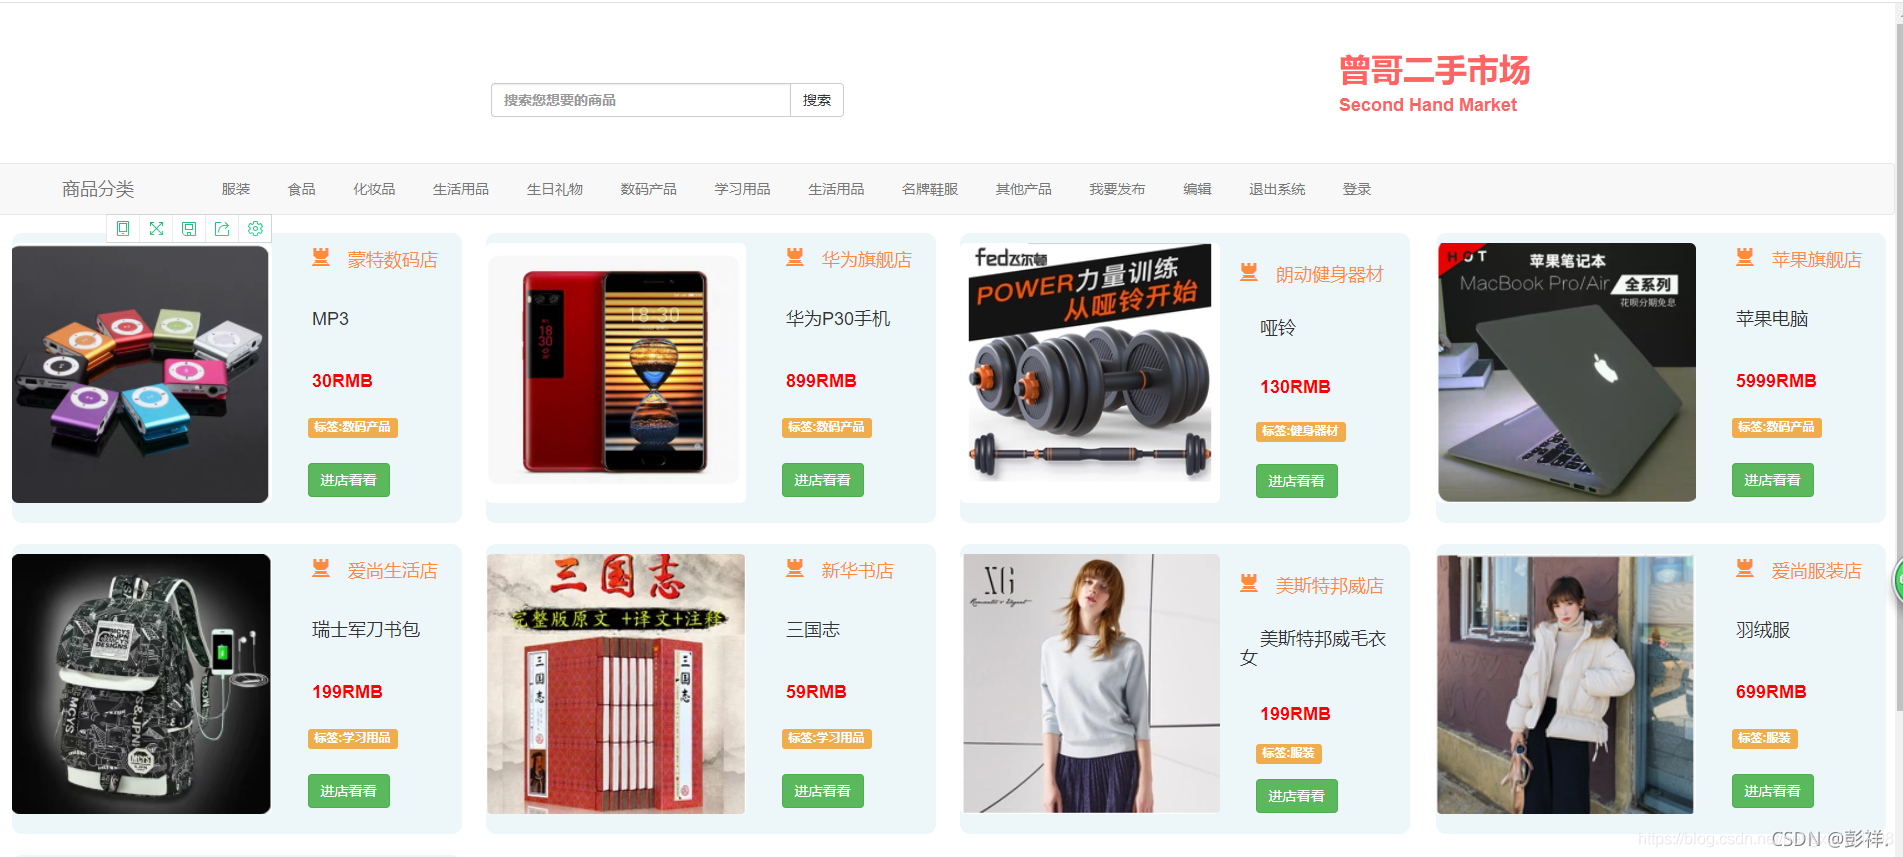This screenshot has height=857, width=1903.
Task: Open the green gear settings icon
Action: click(x=255, y=229)
